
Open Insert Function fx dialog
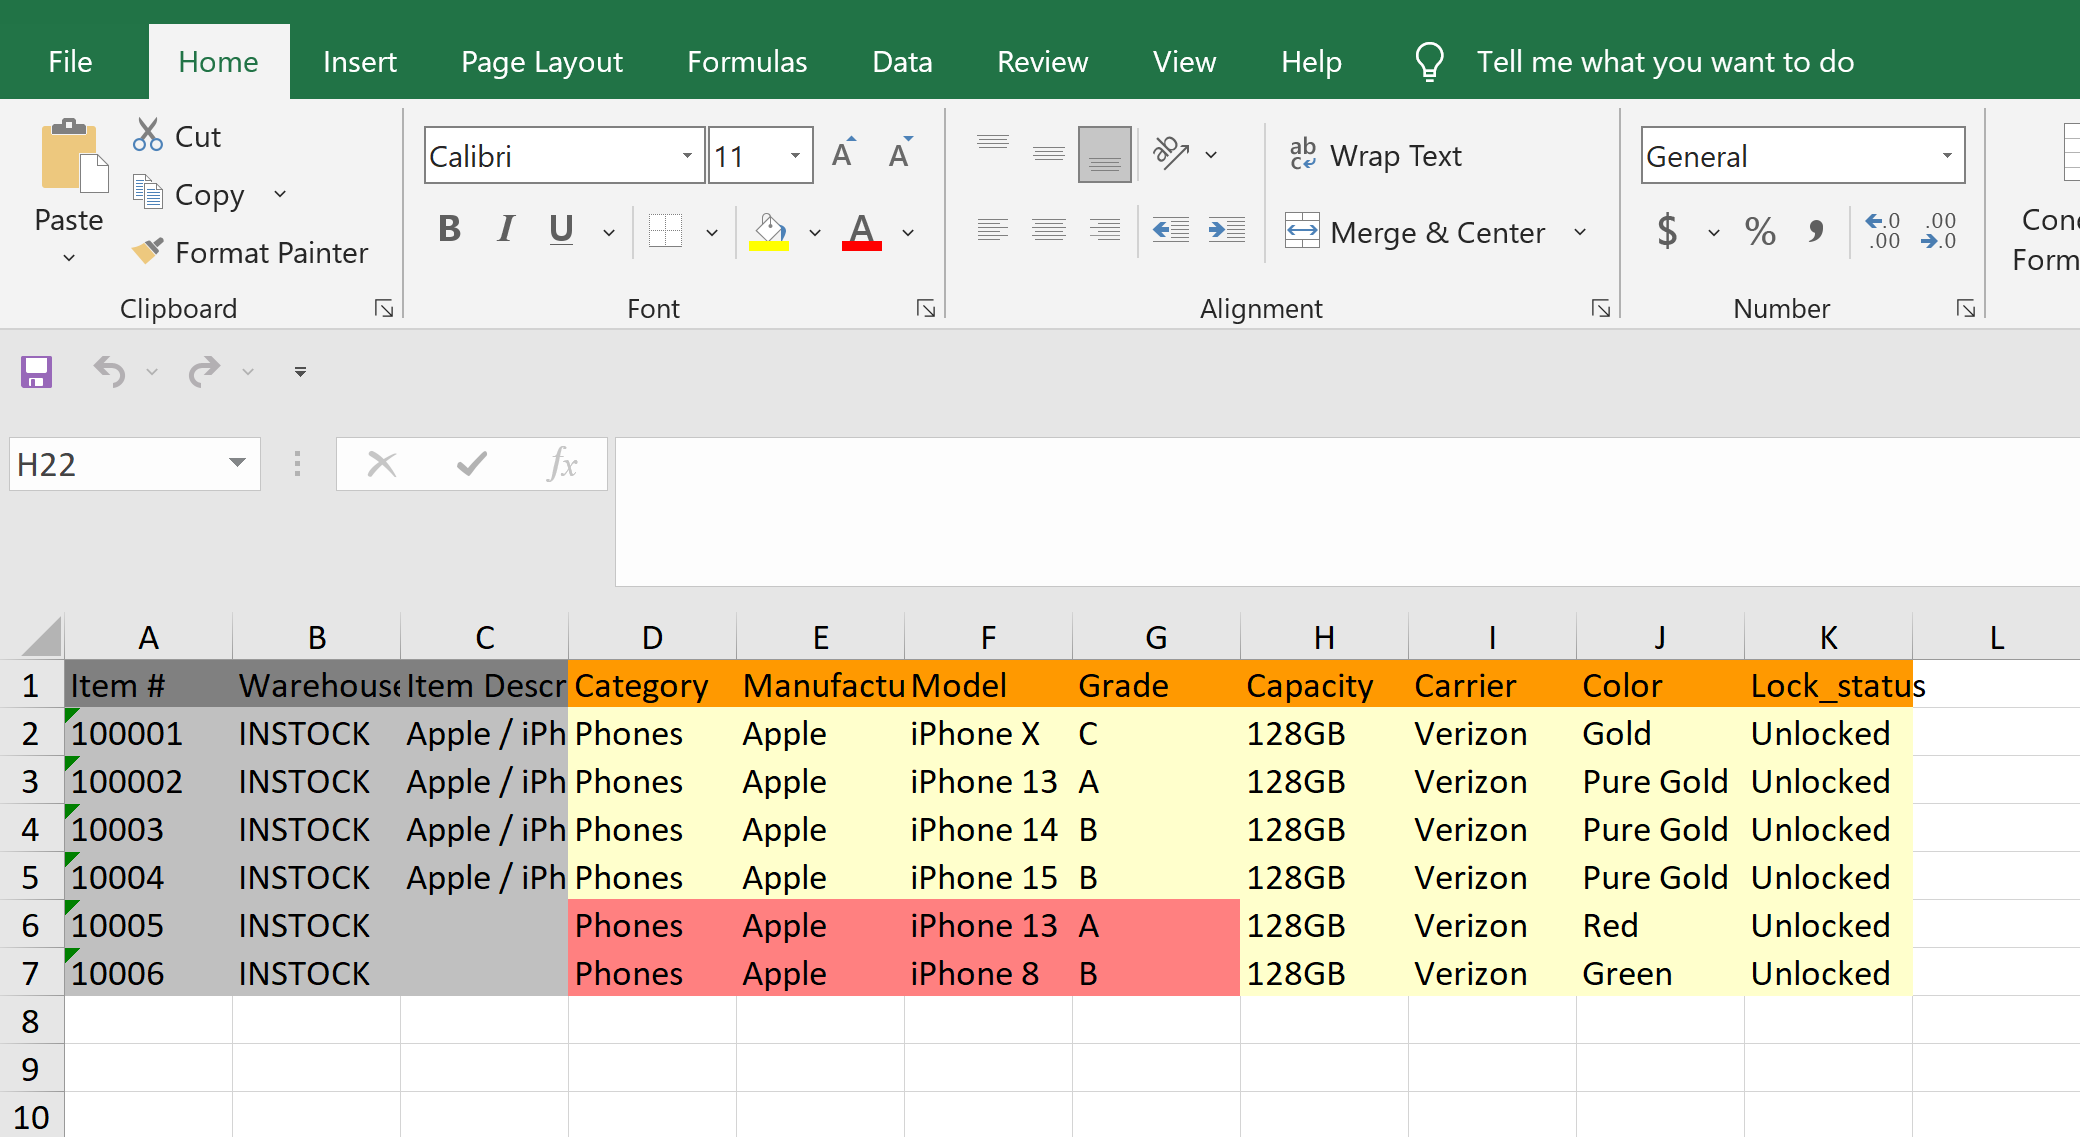(x=563, y=464)
